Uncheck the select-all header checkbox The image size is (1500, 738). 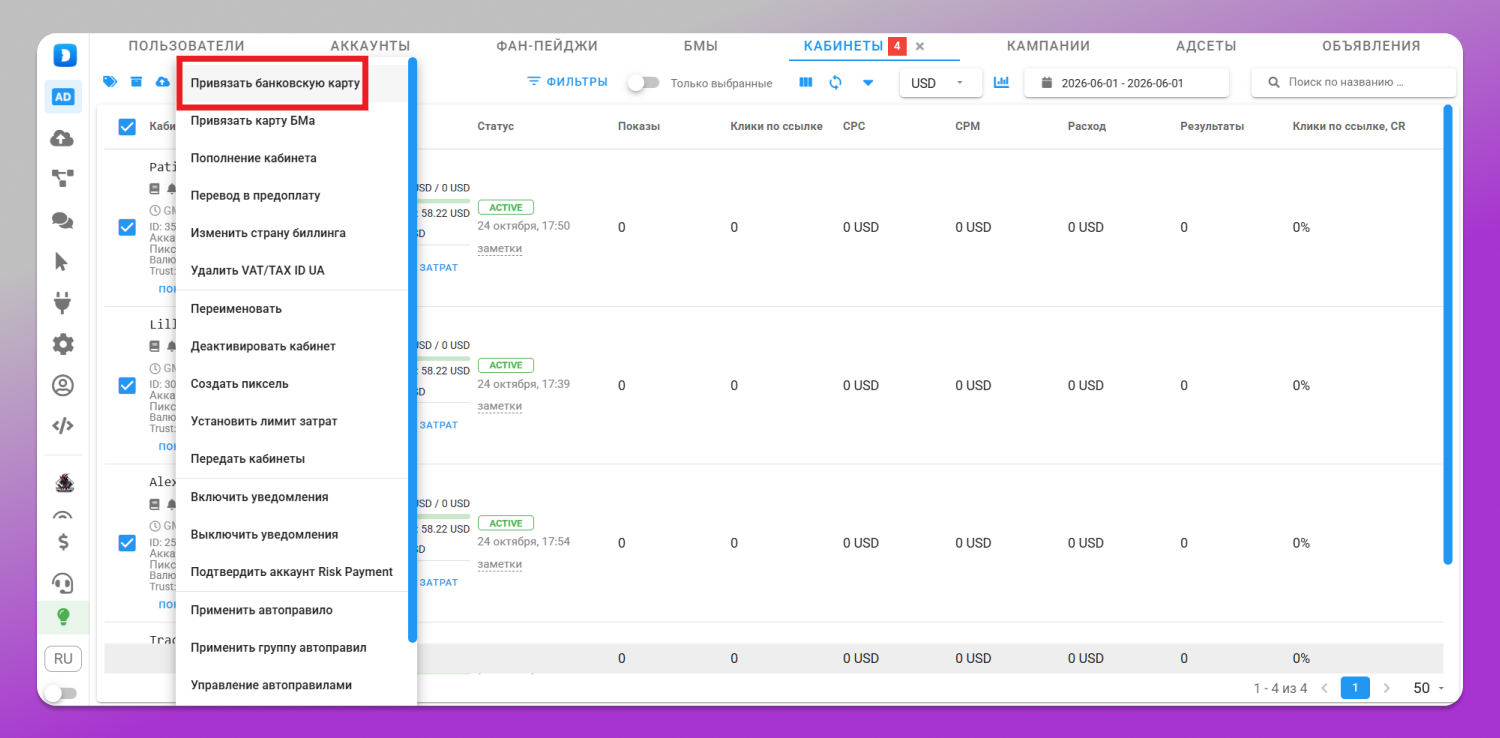[127, 126]
